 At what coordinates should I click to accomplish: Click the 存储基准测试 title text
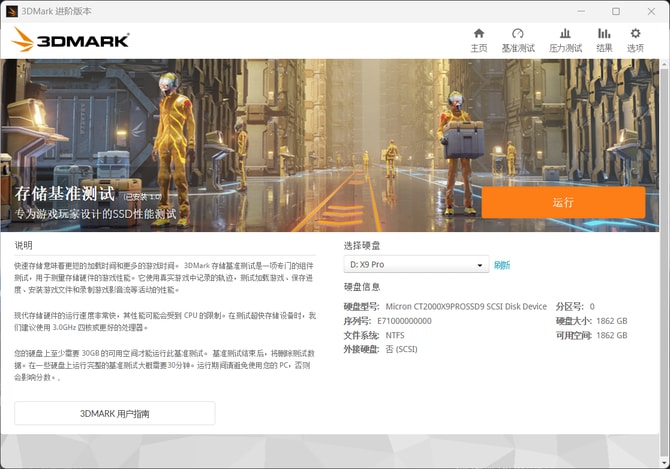[x=65, y=193]
